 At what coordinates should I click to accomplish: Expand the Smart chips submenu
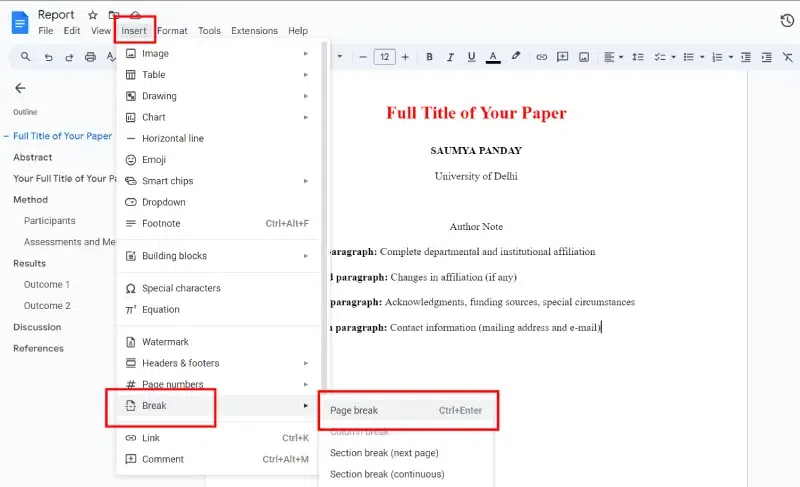(x=217, y=181)
